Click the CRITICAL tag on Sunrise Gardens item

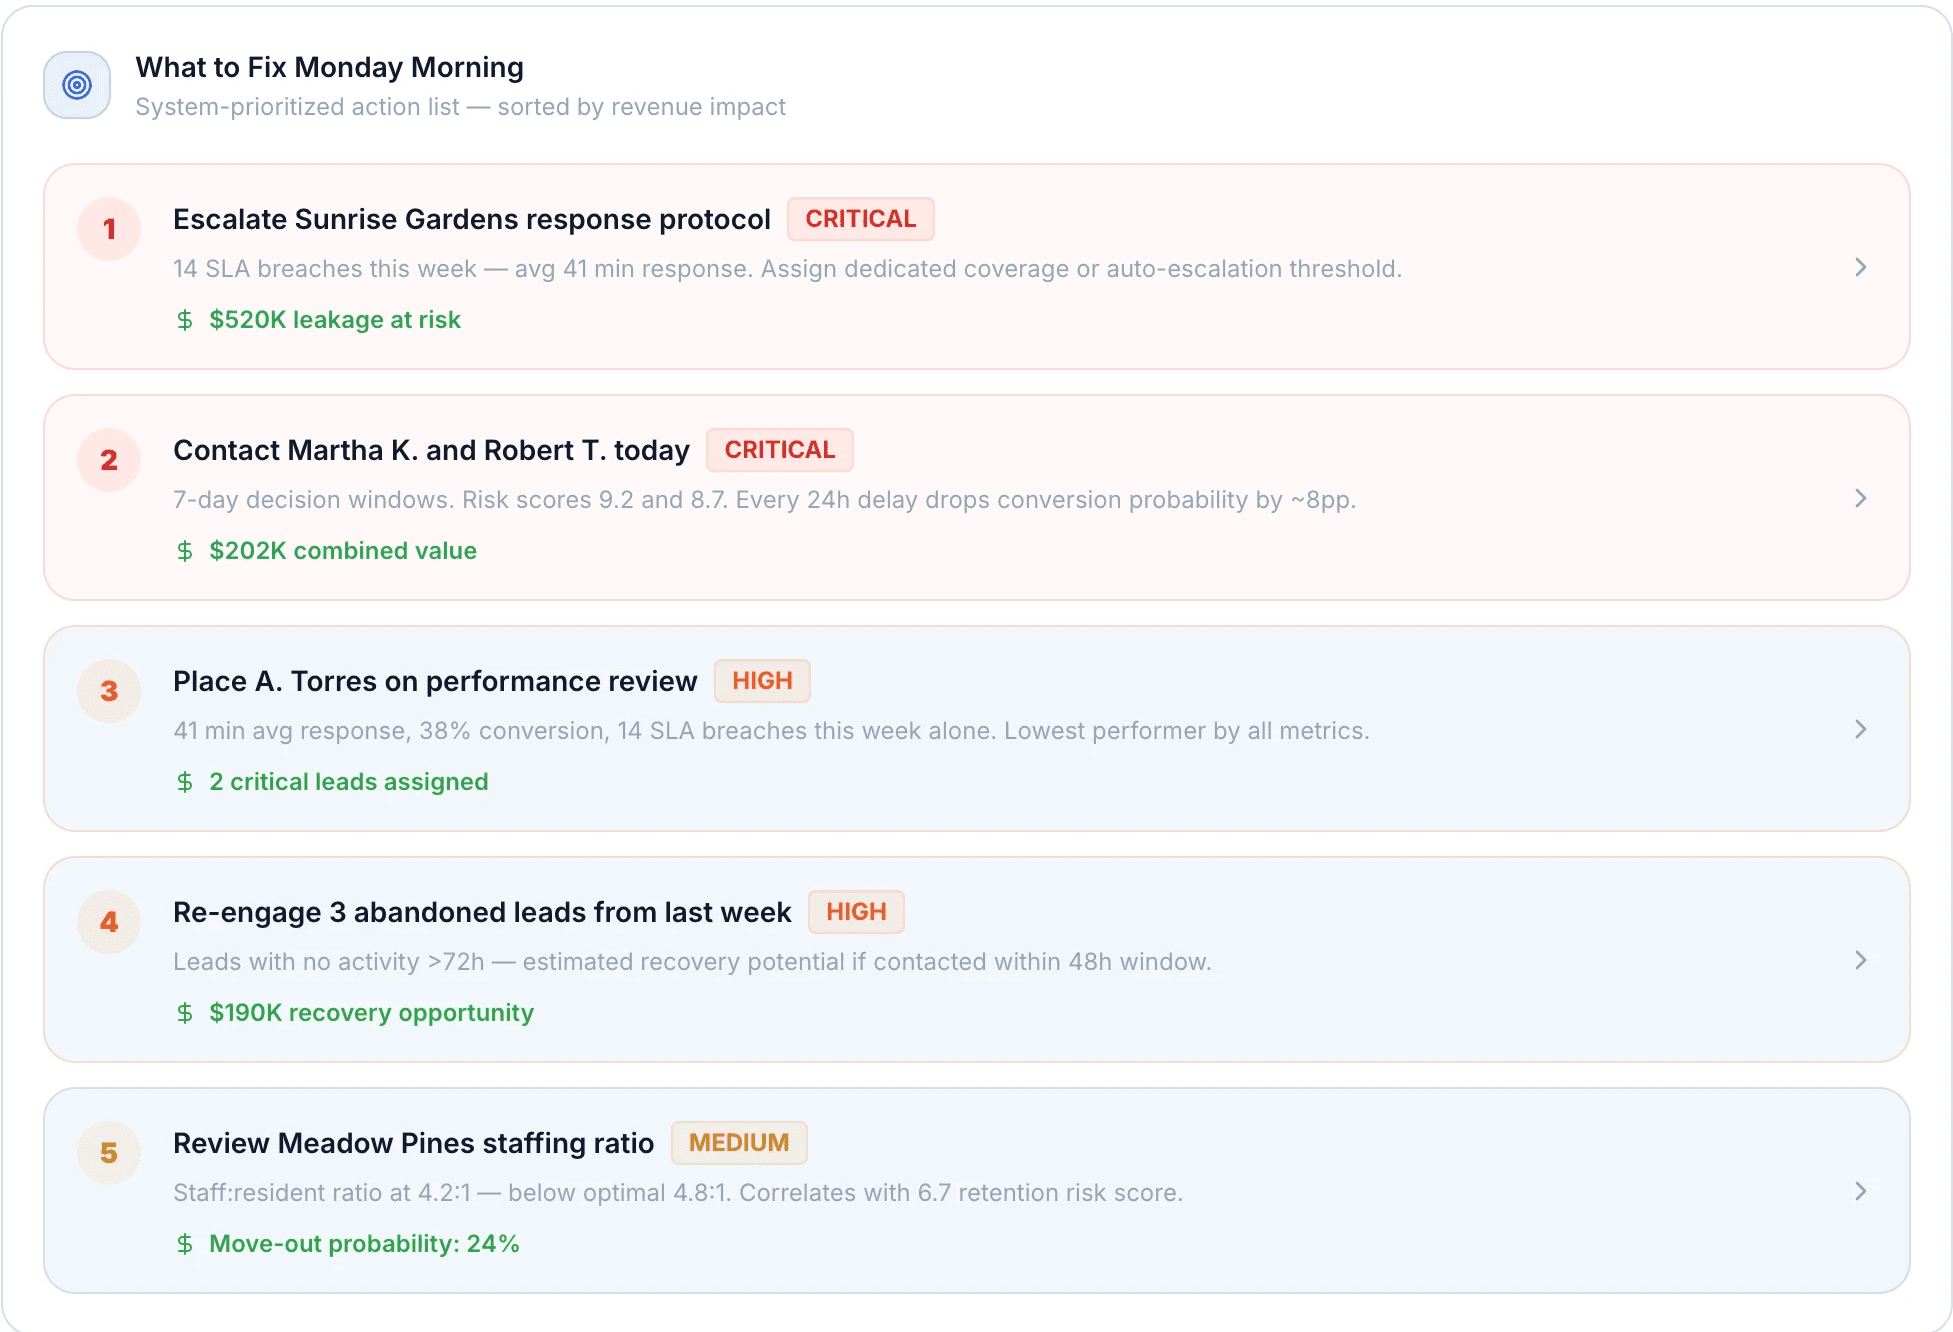pyautogui.click(x=860, y=219)
